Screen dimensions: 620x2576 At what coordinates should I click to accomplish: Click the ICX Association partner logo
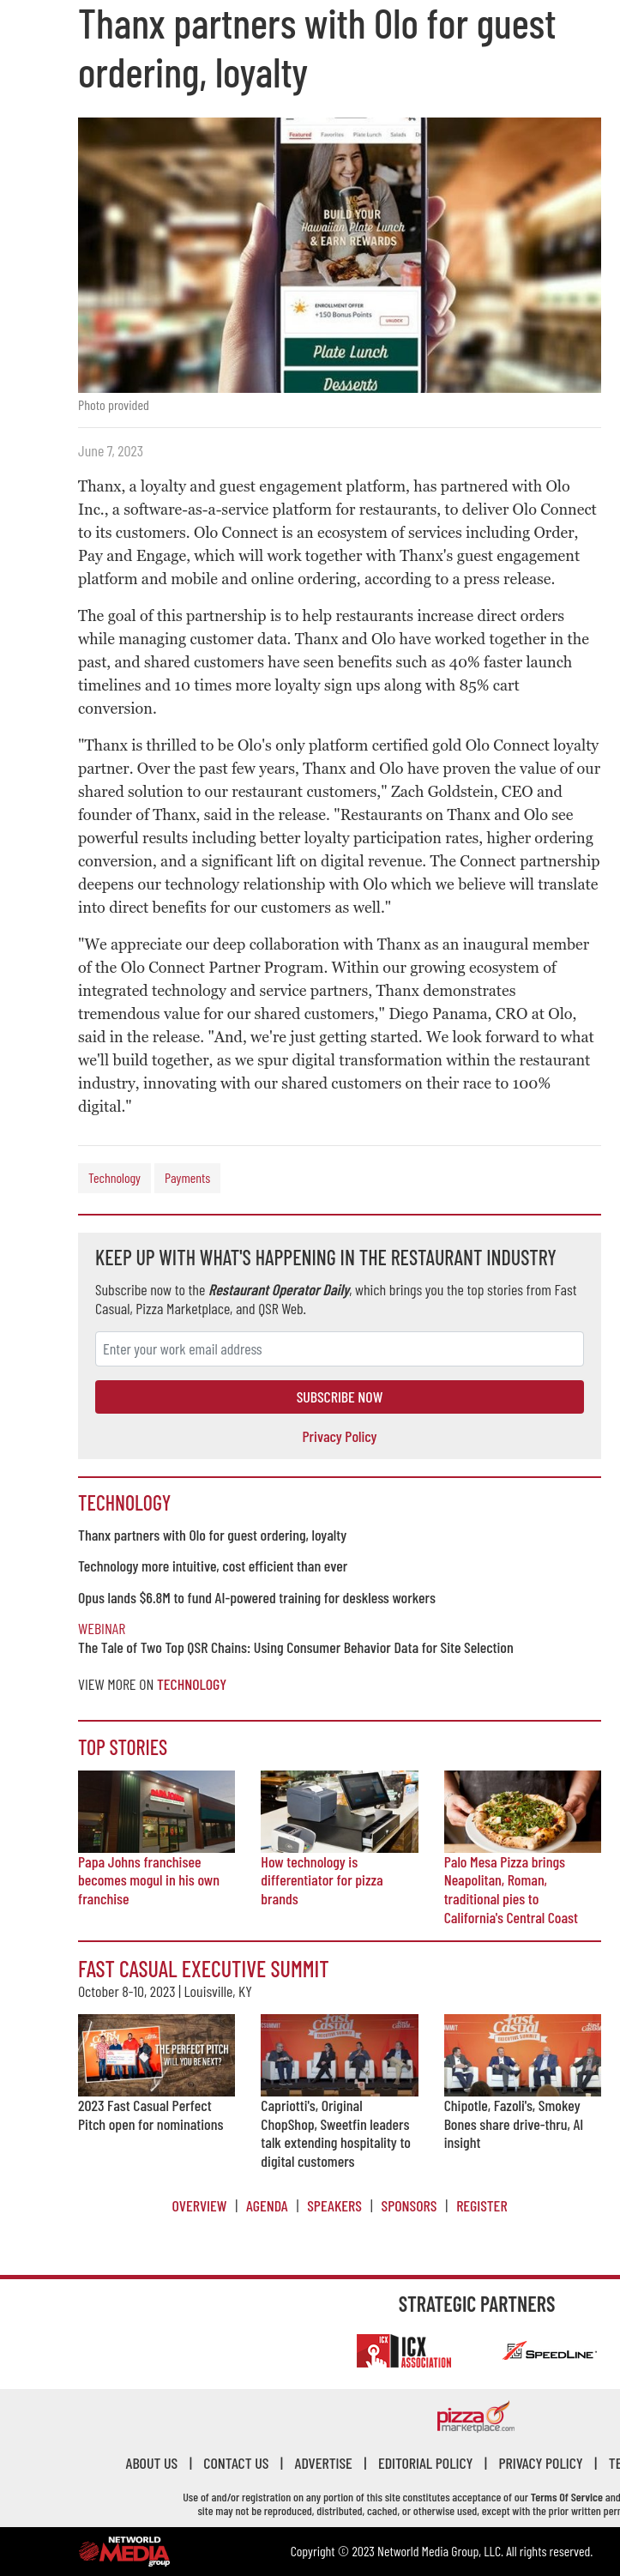[404, 2351]
